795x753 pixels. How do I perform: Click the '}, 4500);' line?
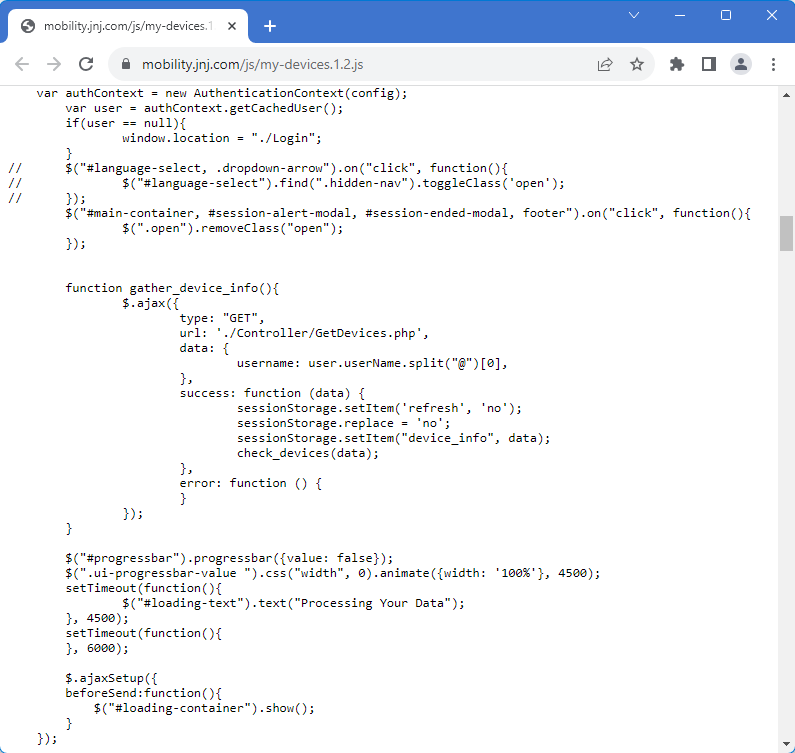point(97,618)
